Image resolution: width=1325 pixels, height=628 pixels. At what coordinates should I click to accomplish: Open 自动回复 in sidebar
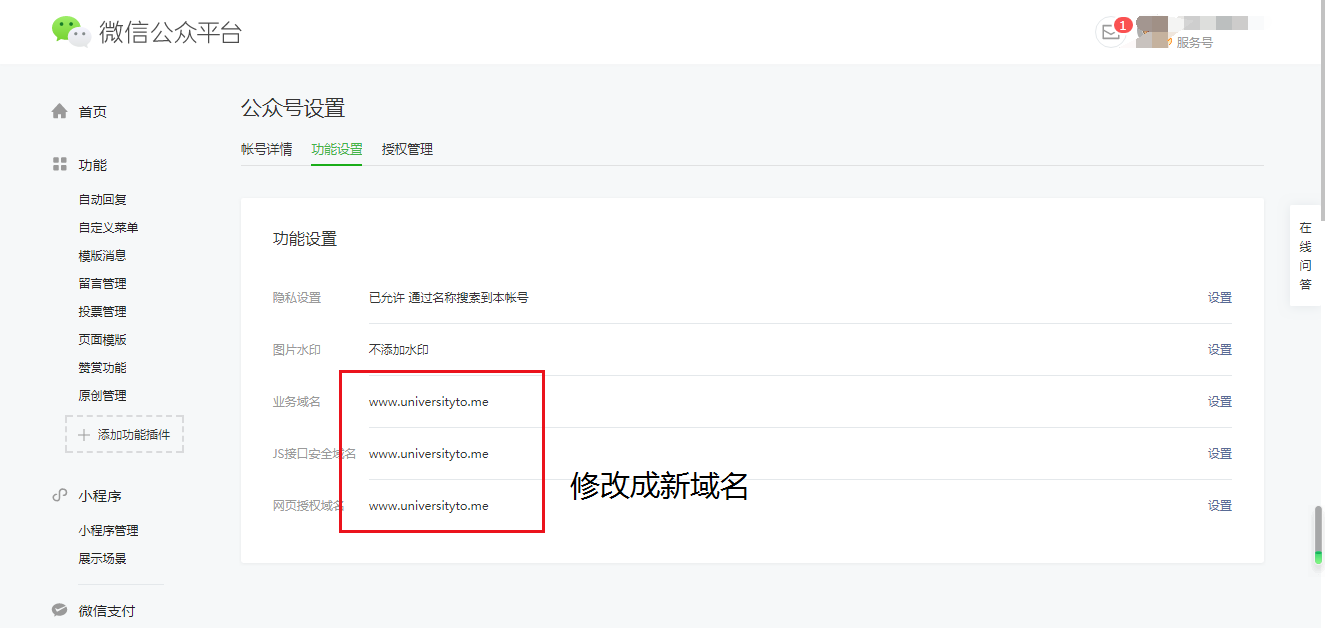pos(103,200)
